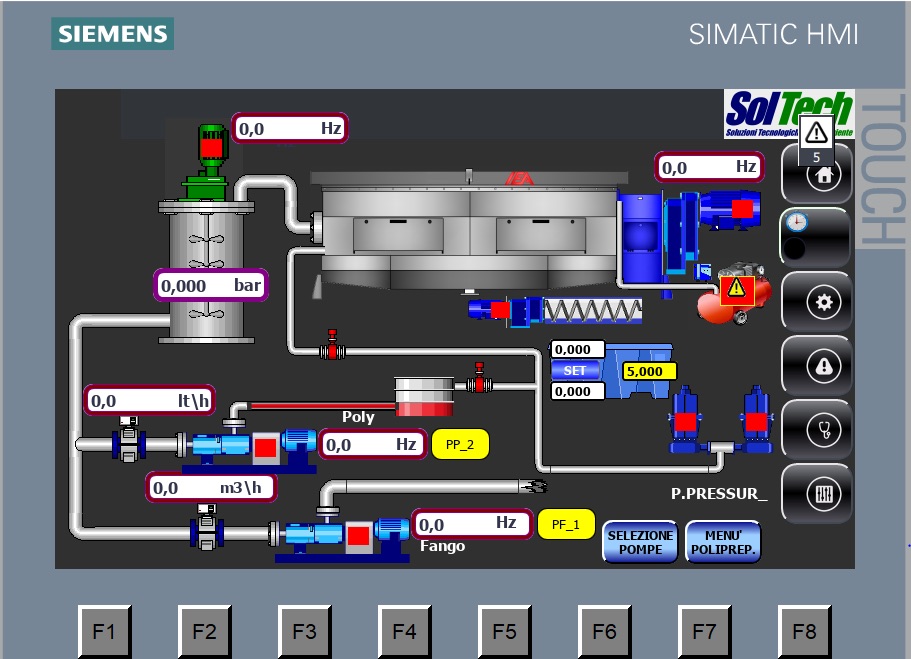Viewport: 911px width, 659px height.
Task: Select the Fango sludge pump PF_1
Action: point(342,538)
